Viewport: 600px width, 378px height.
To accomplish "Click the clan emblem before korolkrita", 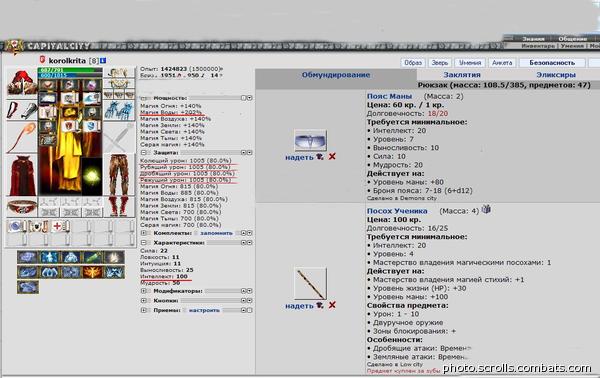I will click(x=42, y=60).
